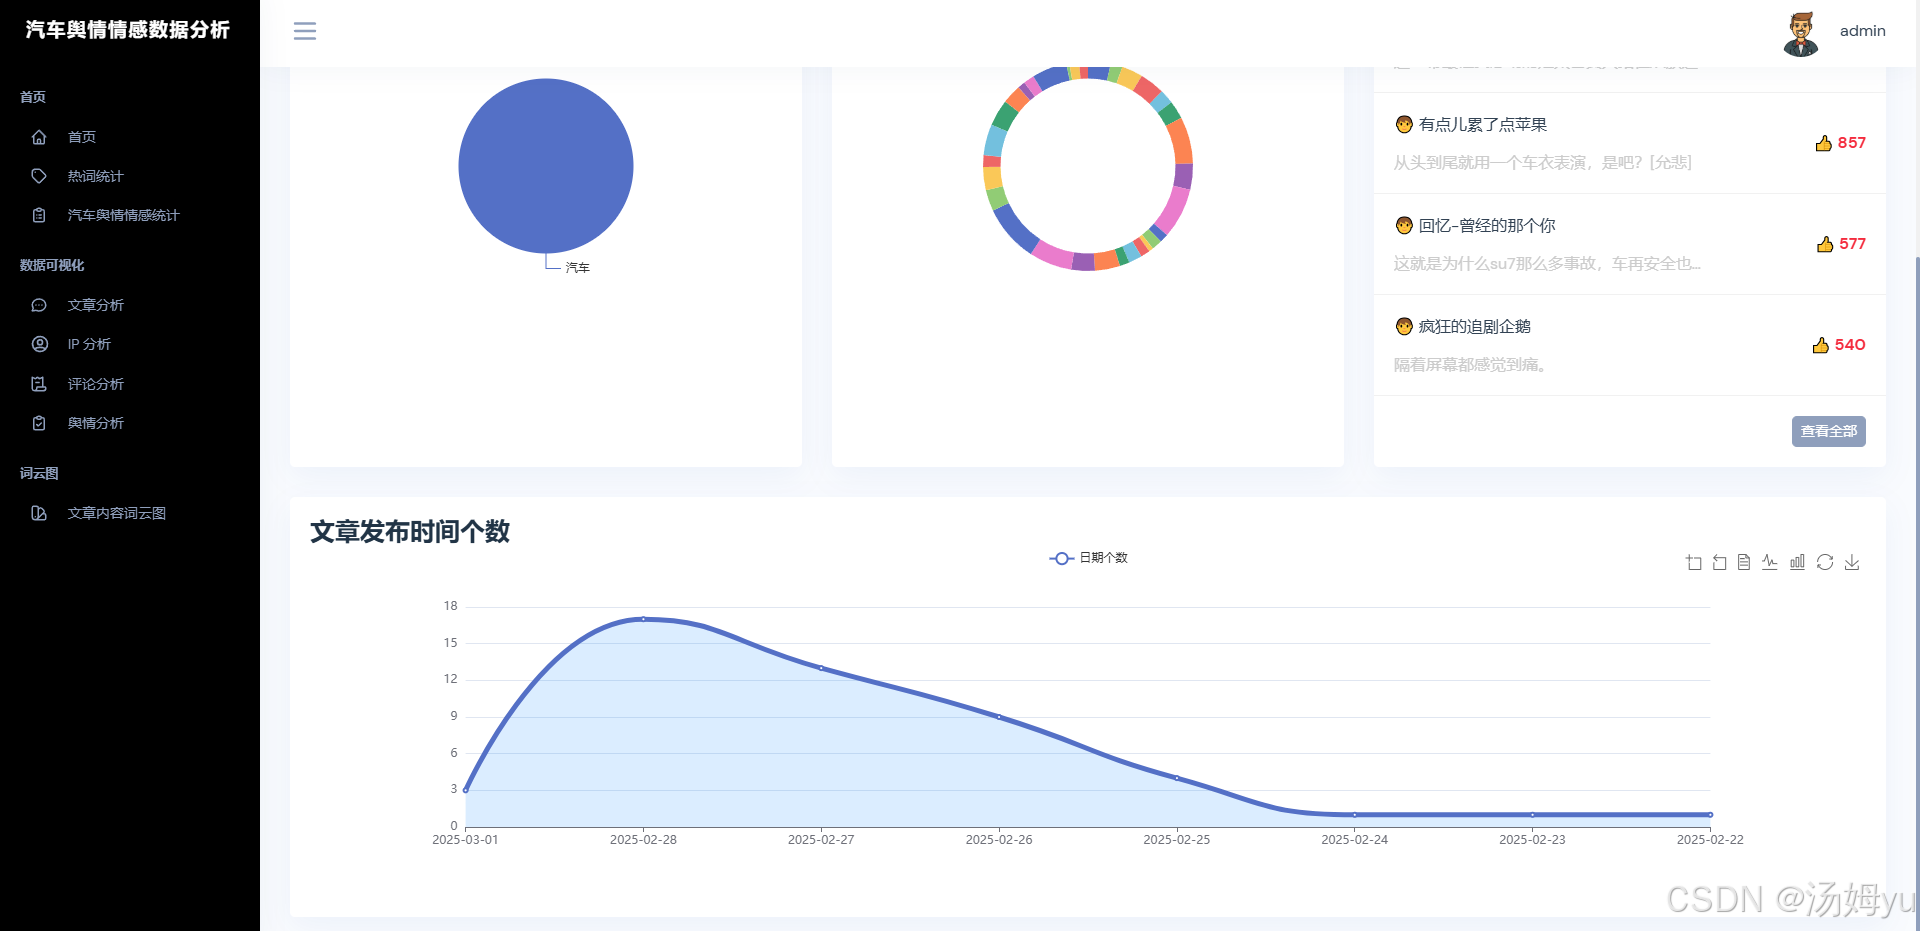Click the 查看全部 button

coord(1828,431)
